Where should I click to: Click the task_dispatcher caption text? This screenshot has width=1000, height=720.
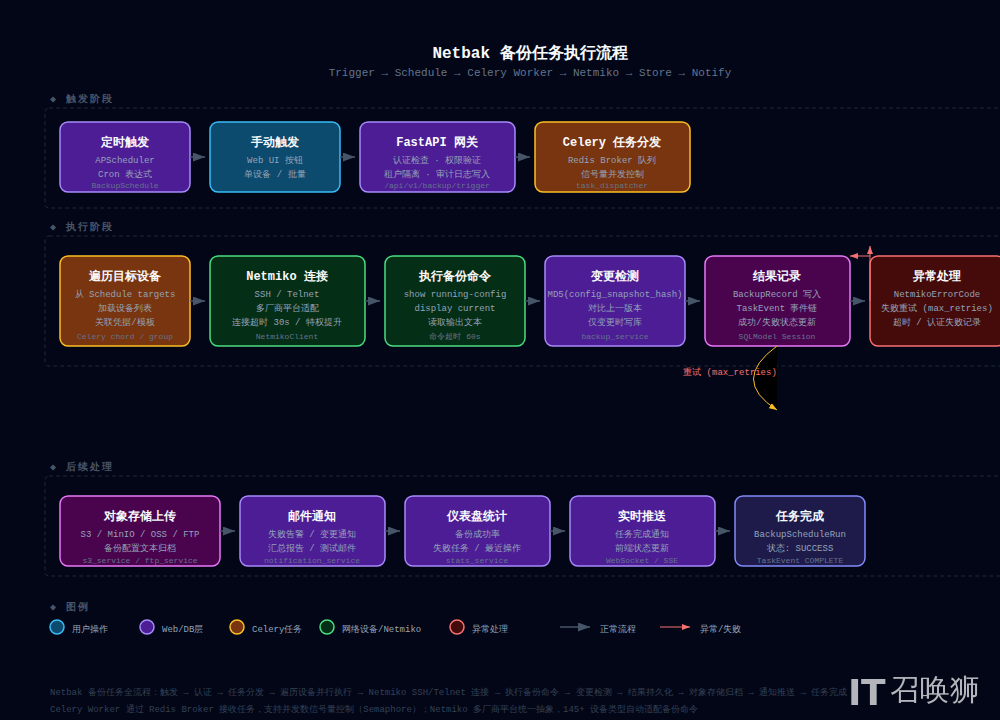coord(612,186)
